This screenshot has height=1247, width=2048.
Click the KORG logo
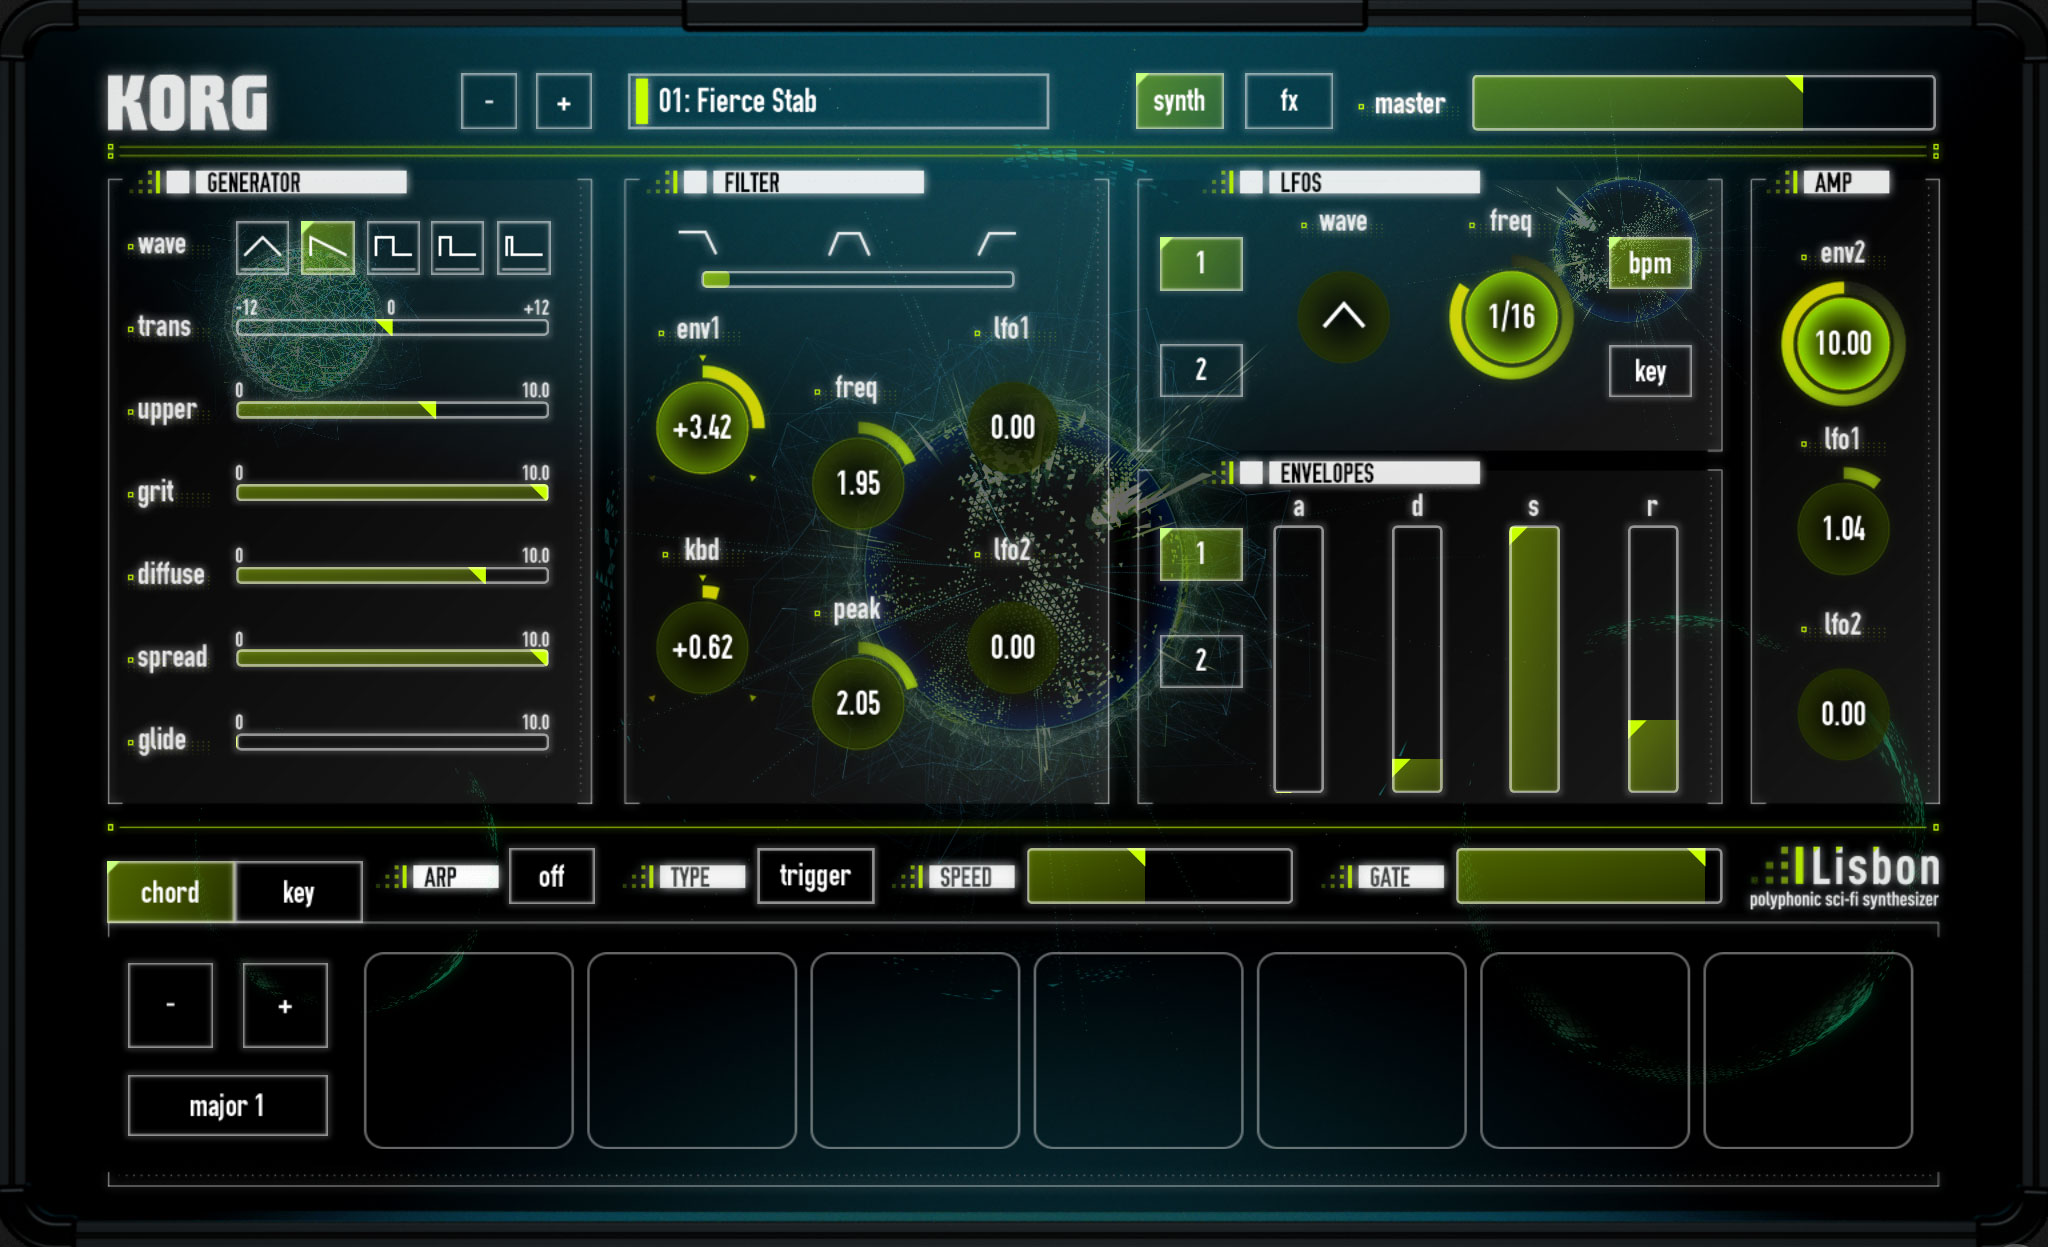click(x=188, y=102)
